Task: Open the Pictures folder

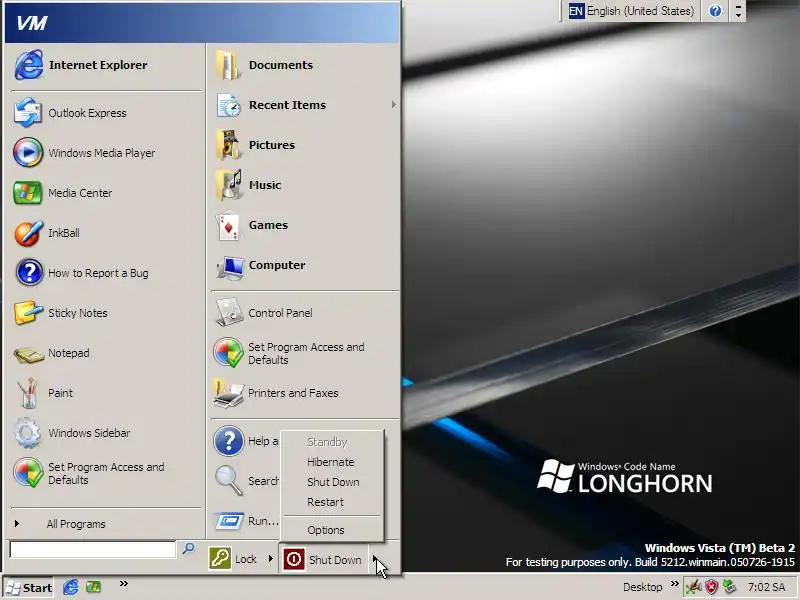Action: pyautogui.click(x=305, y=145)
